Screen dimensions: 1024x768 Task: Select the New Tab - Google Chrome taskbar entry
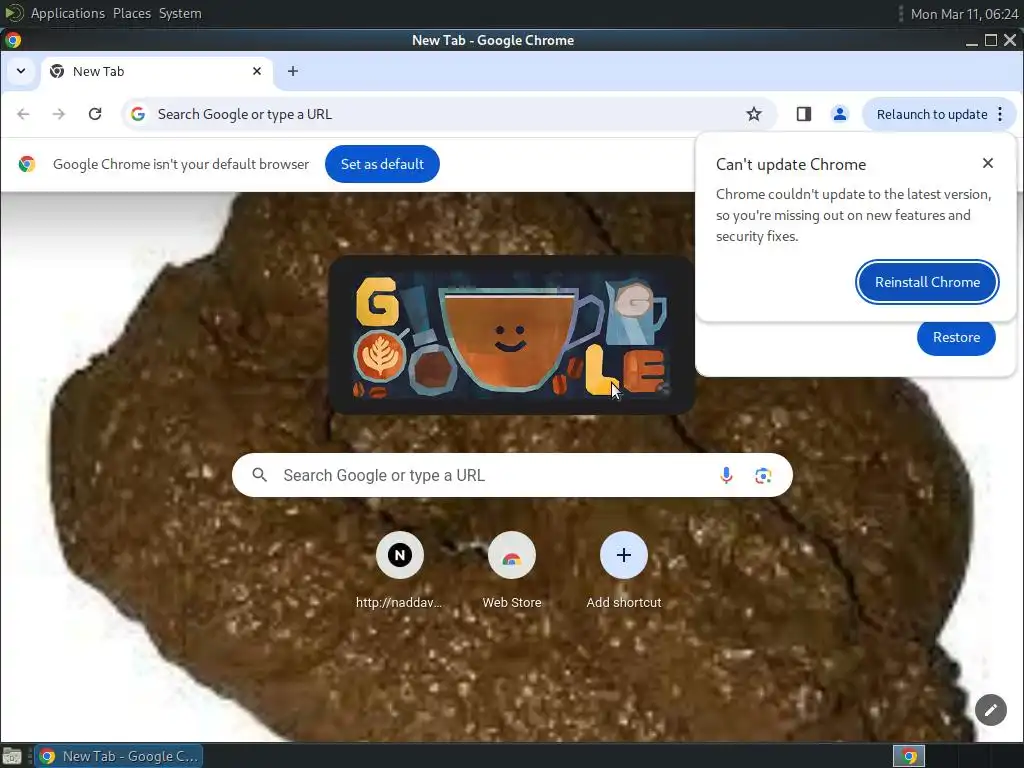(119, 756)
